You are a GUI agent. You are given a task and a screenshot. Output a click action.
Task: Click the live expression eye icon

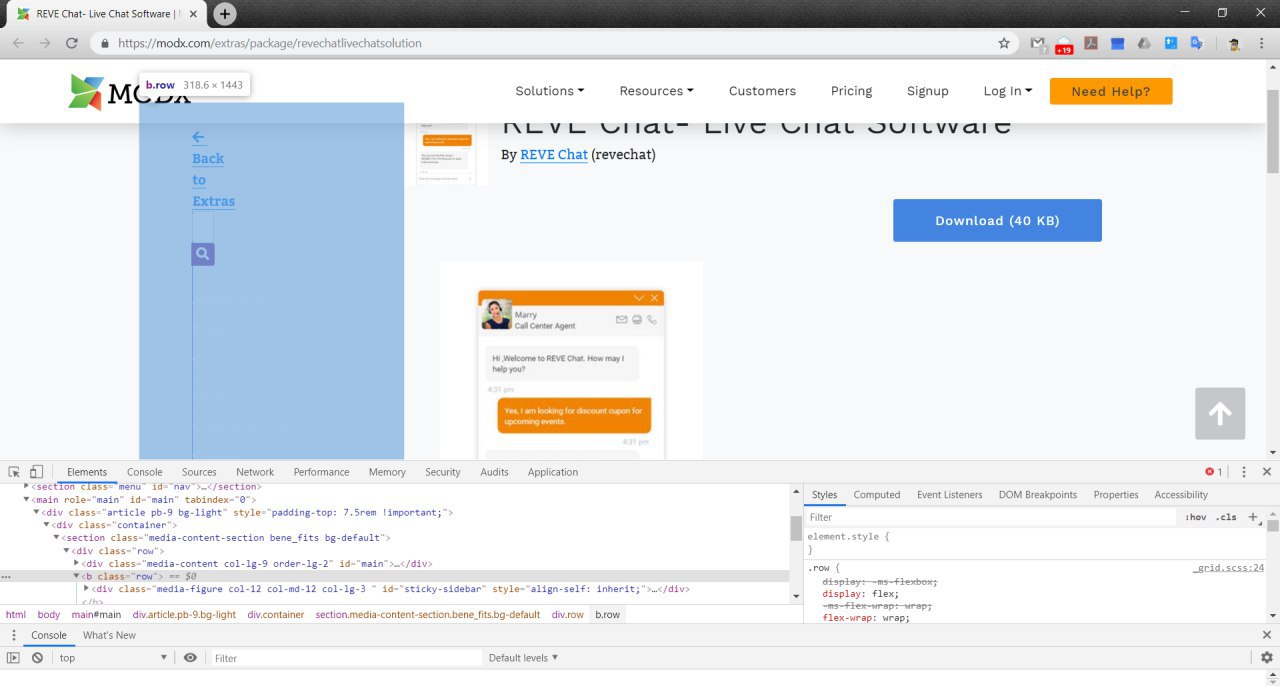(x=190, y=658)
